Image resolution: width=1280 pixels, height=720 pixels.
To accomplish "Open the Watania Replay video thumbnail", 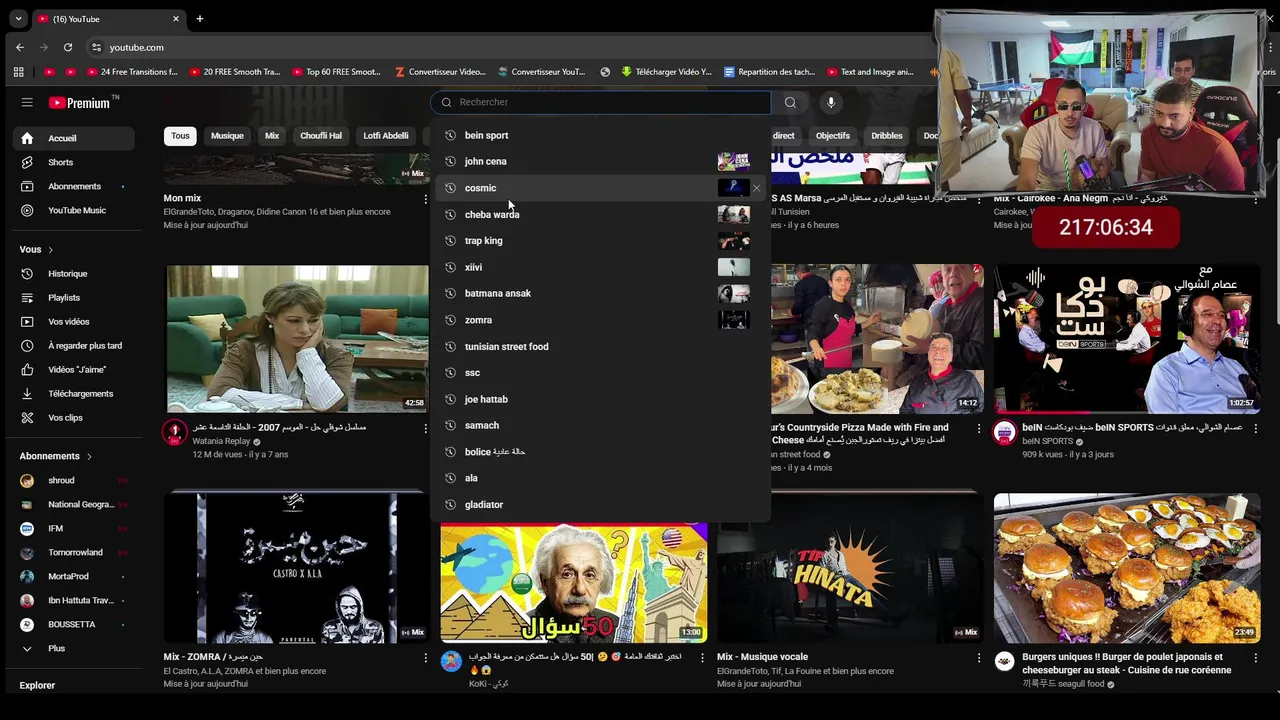I will click(297, 338).
